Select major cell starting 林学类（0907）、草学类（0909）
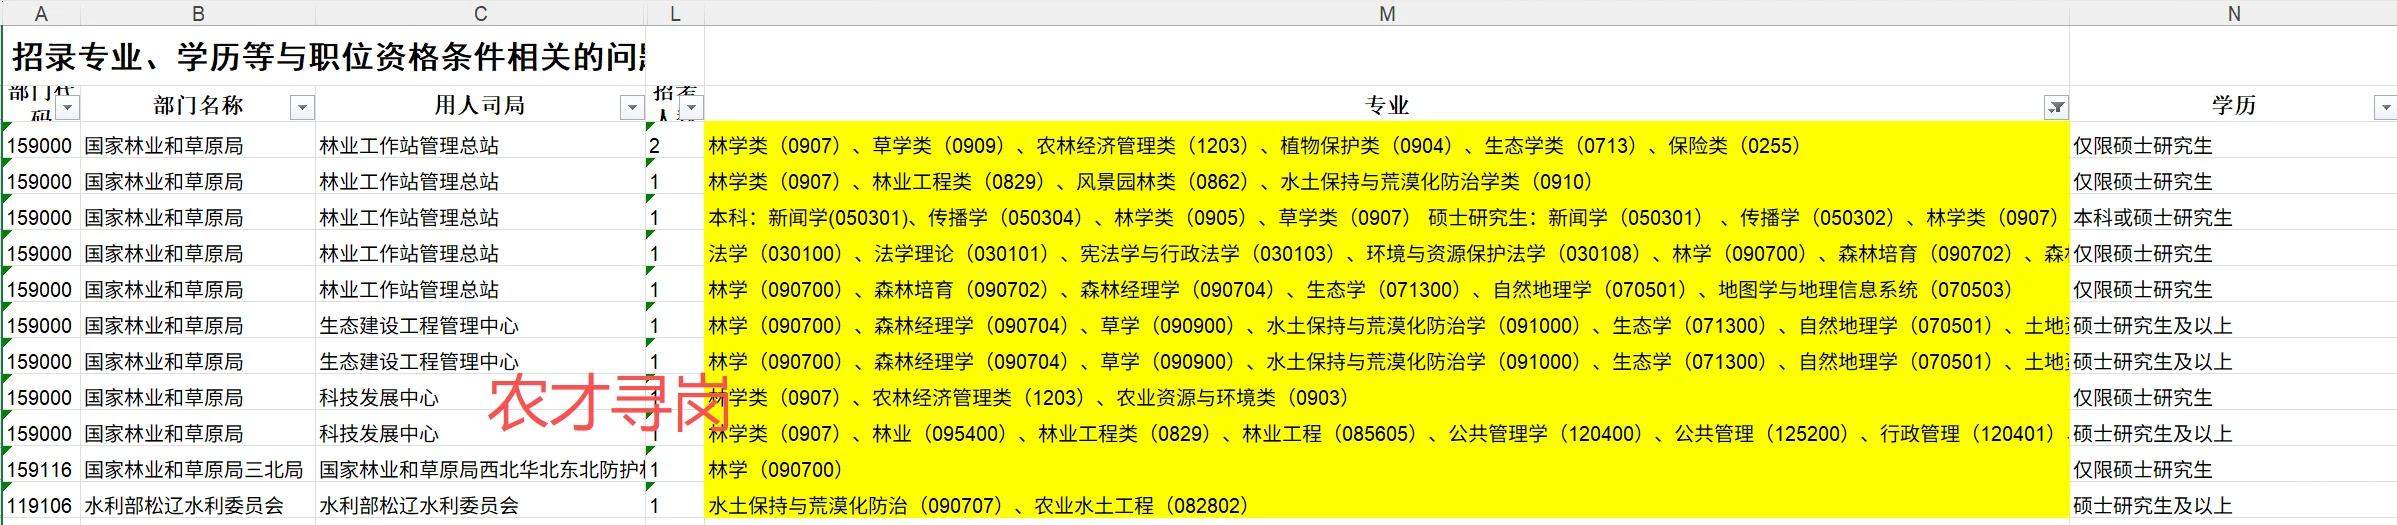The image size is (2397, 525). (1387, 145)
